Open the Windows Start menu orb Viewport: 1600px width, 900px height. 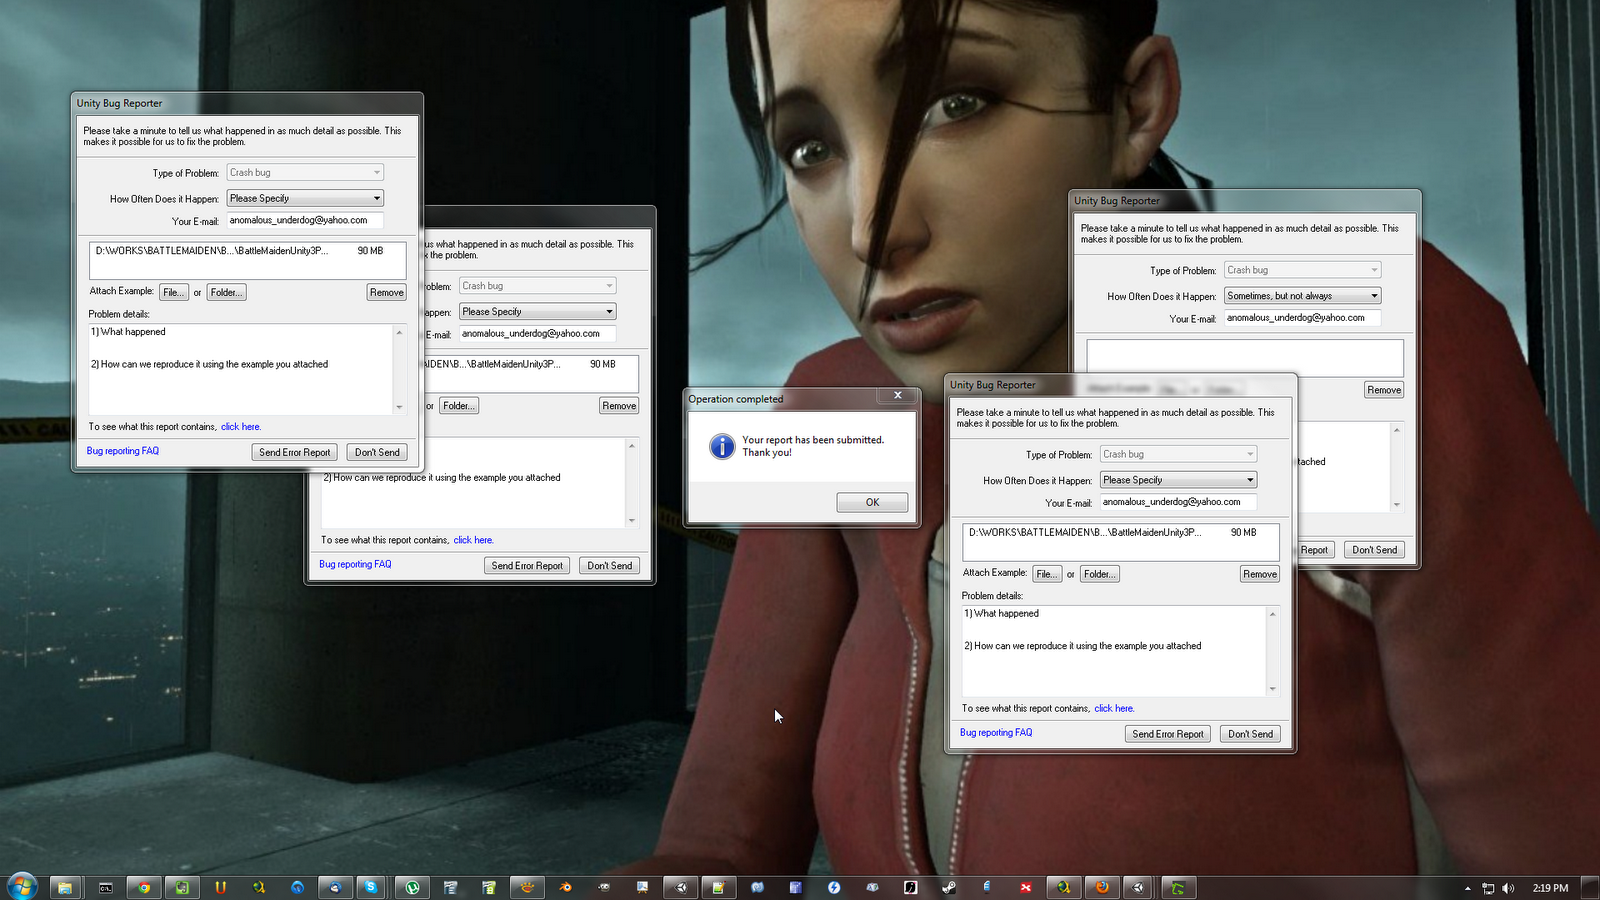pyautogui.click(x=22, y=886)
